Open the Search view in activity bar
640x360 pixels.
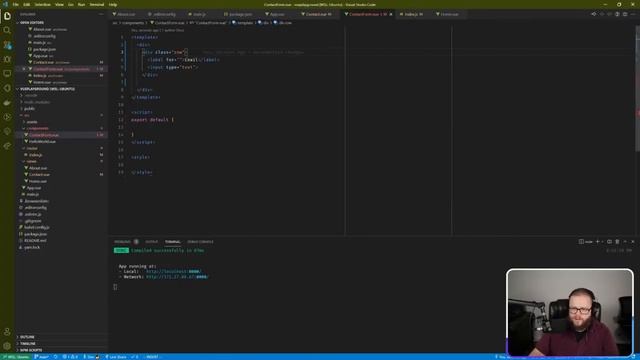point(7,30)
